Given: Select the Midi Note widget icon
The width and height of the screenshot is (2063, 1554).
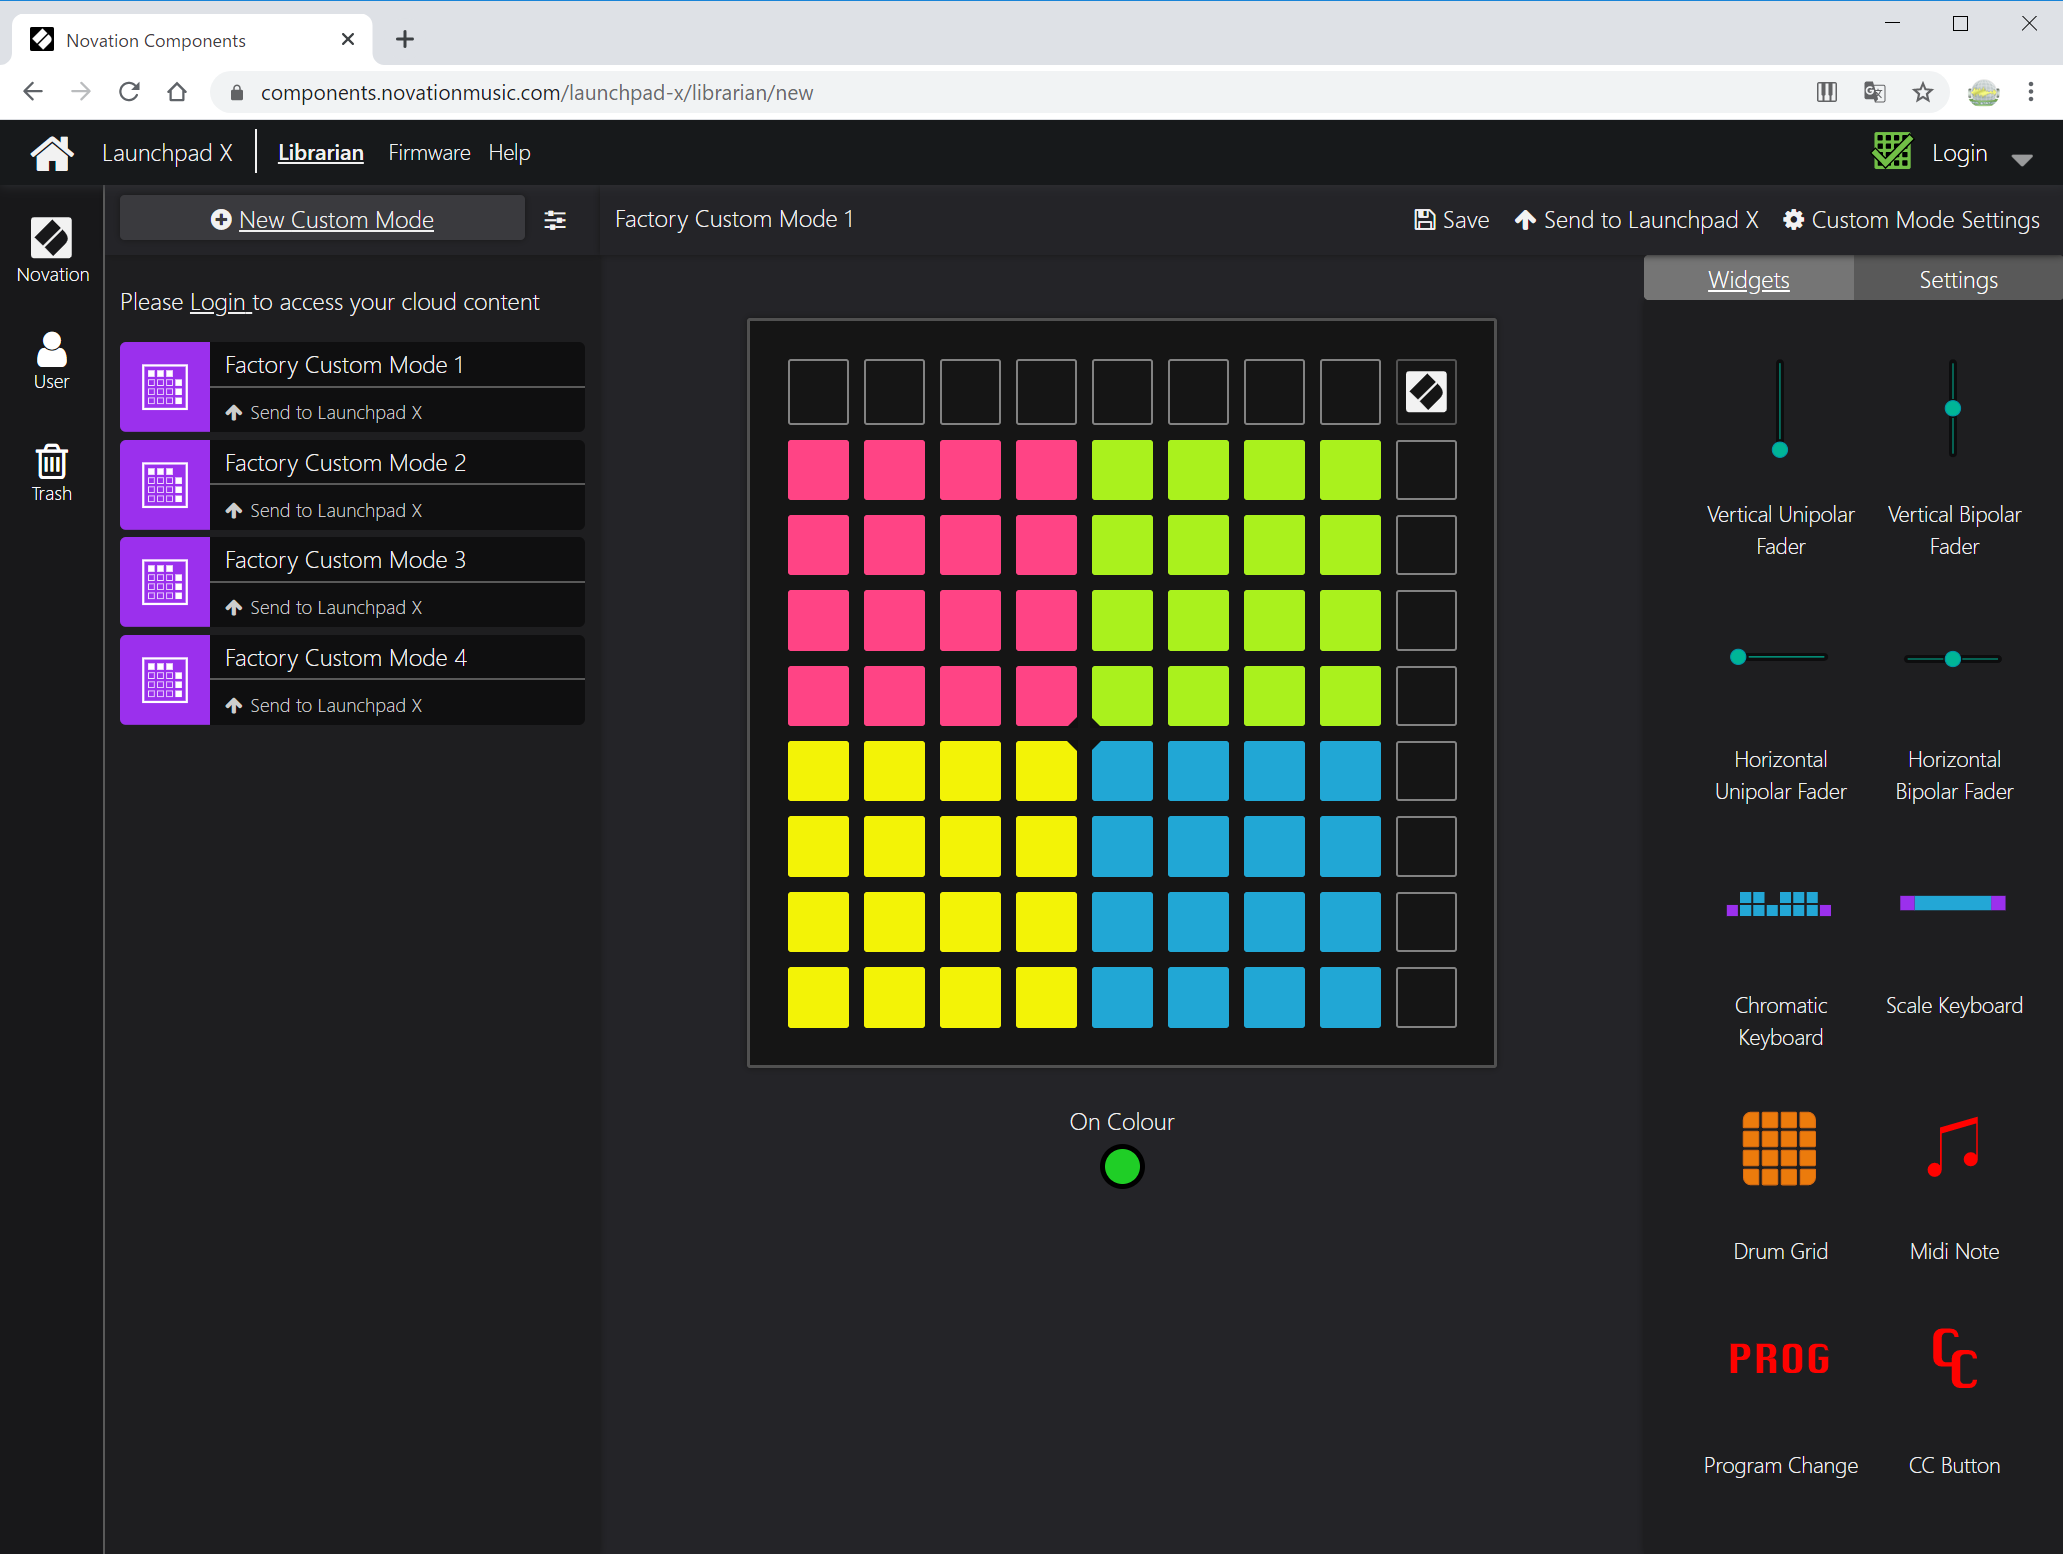Looking at the screenshot, I should (x=1953, y=1148).
